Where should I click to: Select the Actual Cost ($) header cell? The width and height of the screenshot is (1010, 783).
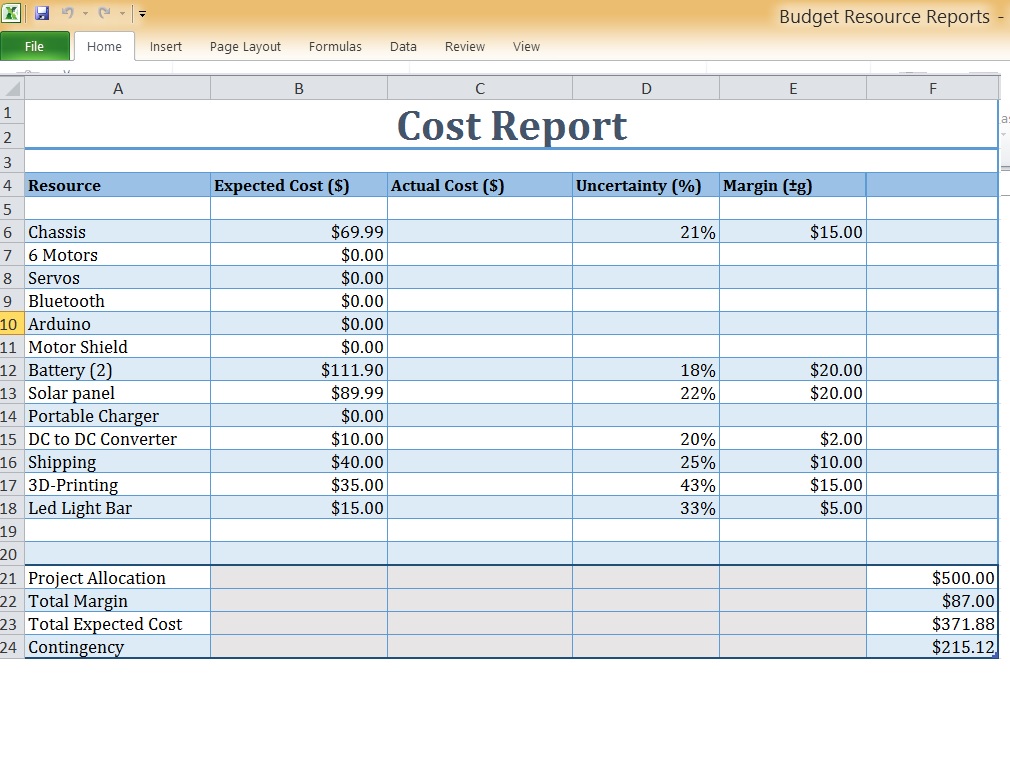click(480, 185)
